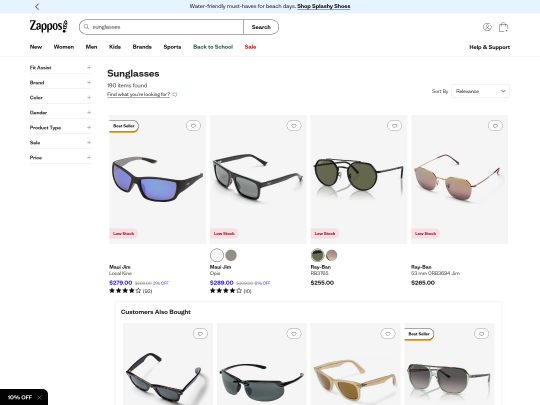Open the shopping cart icon
The image size is (540, 405).
click(x=503, y=27)
